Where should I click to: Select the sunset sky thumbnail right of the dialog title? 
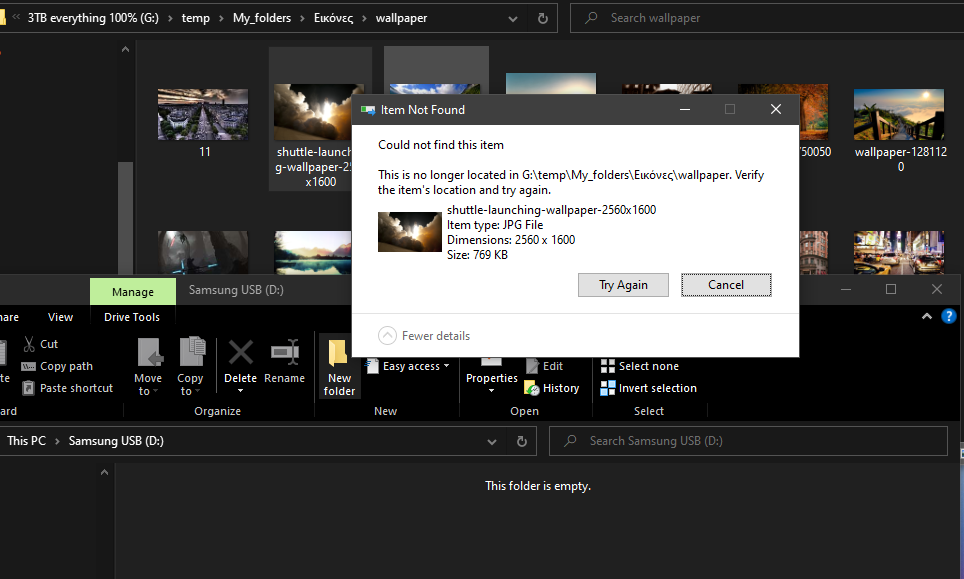tap(551, 83)
